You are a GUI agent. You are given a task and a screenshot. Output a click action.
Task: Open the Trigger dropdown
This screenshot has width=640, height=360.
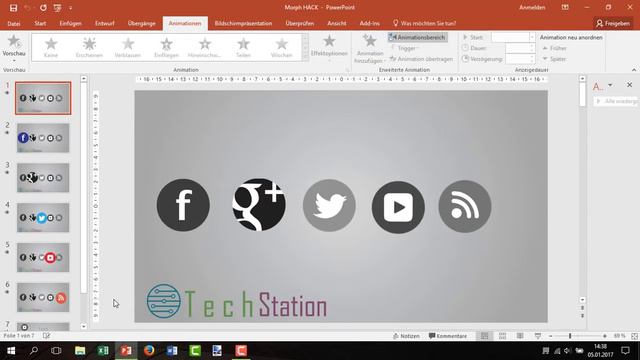(x=404, y=48)
